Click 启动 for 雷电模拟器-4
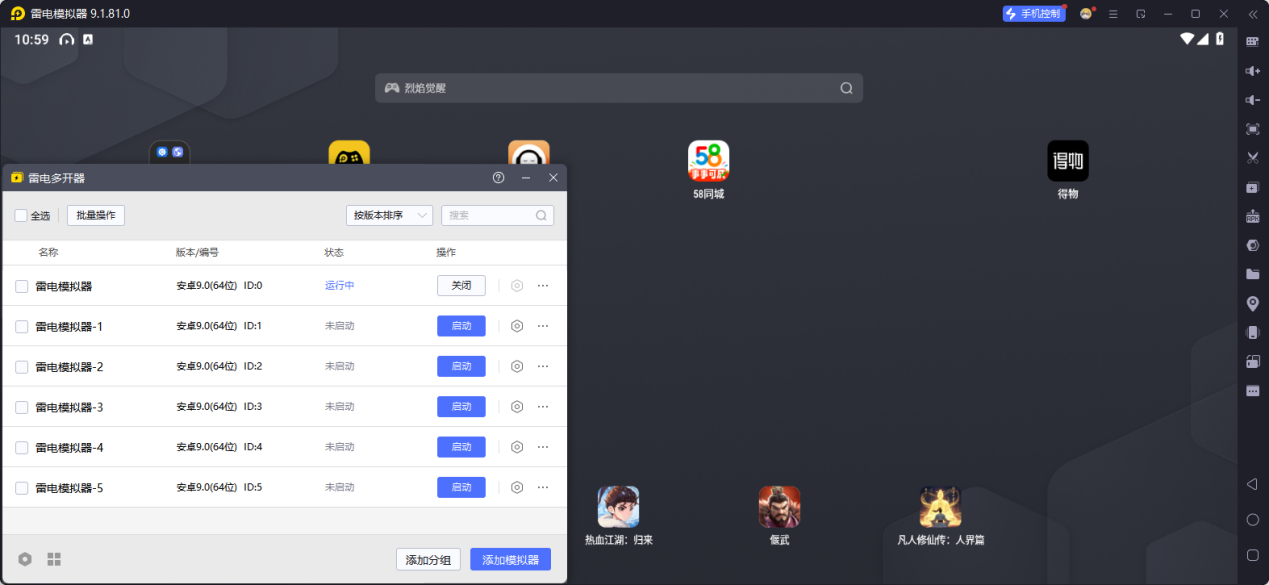1269x585 pixels. (461, 447)
